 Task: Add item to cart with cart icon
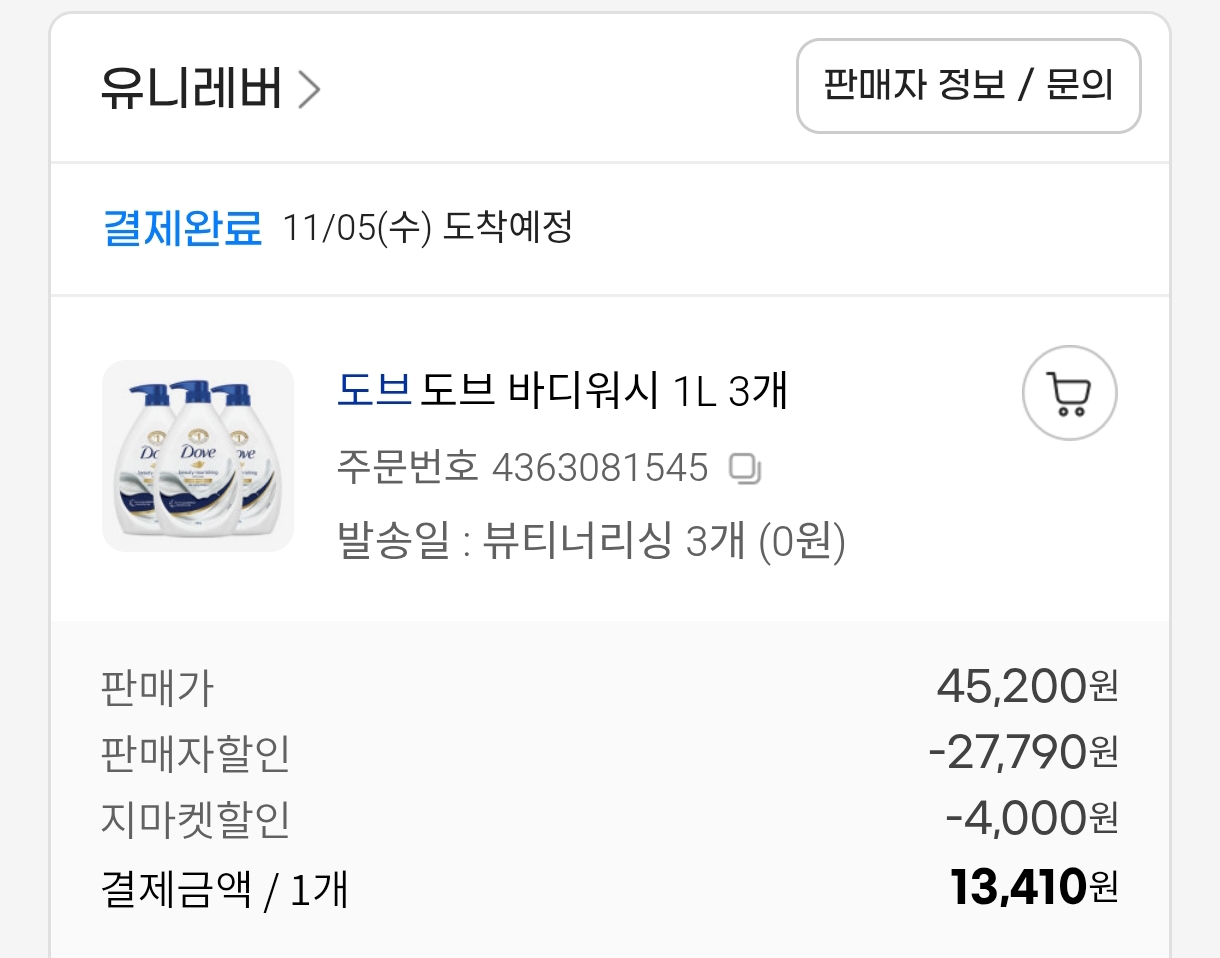tap(1069, 393)
